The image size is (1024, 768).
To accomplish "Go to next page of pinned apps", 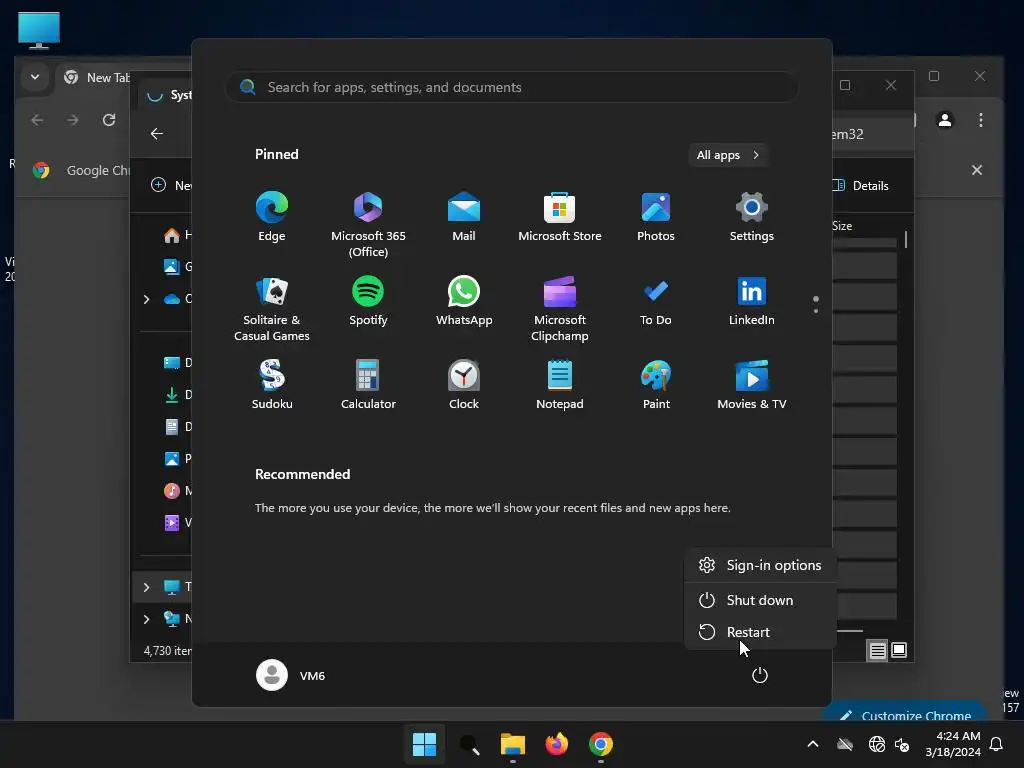I will [816, 311].
